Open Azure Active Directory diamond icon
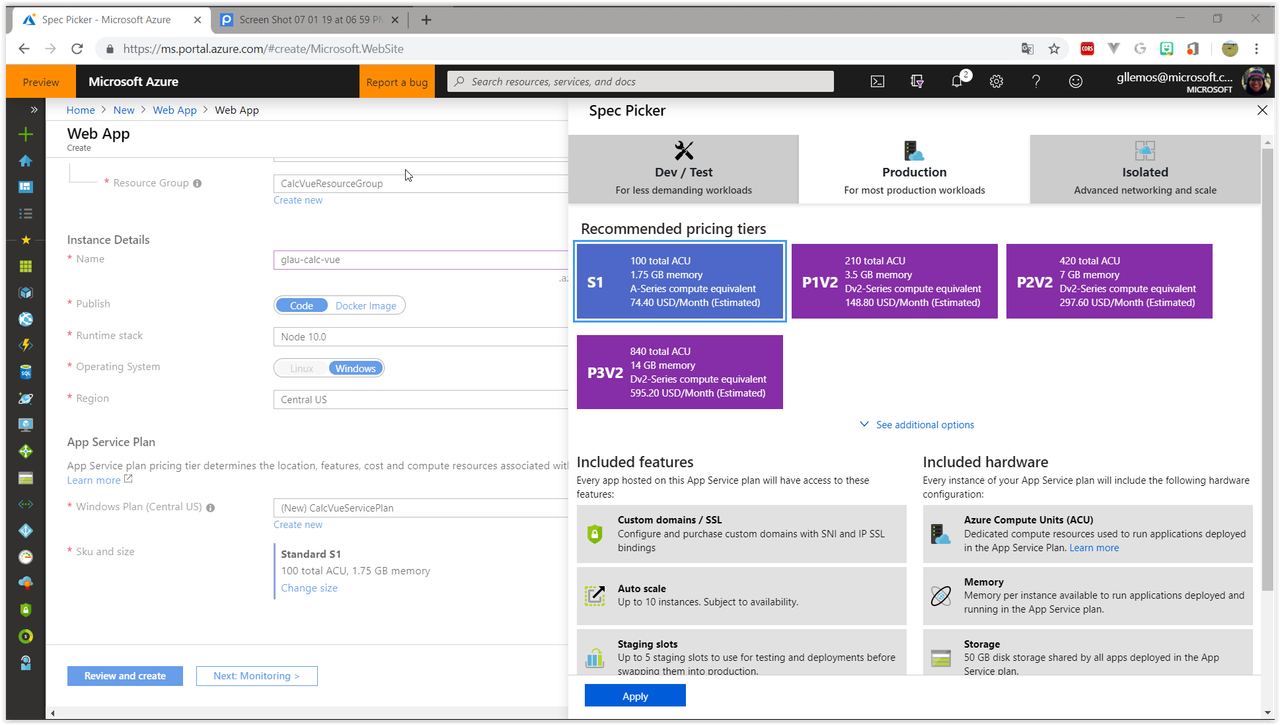1280x725 pixels. click(26, 530)
